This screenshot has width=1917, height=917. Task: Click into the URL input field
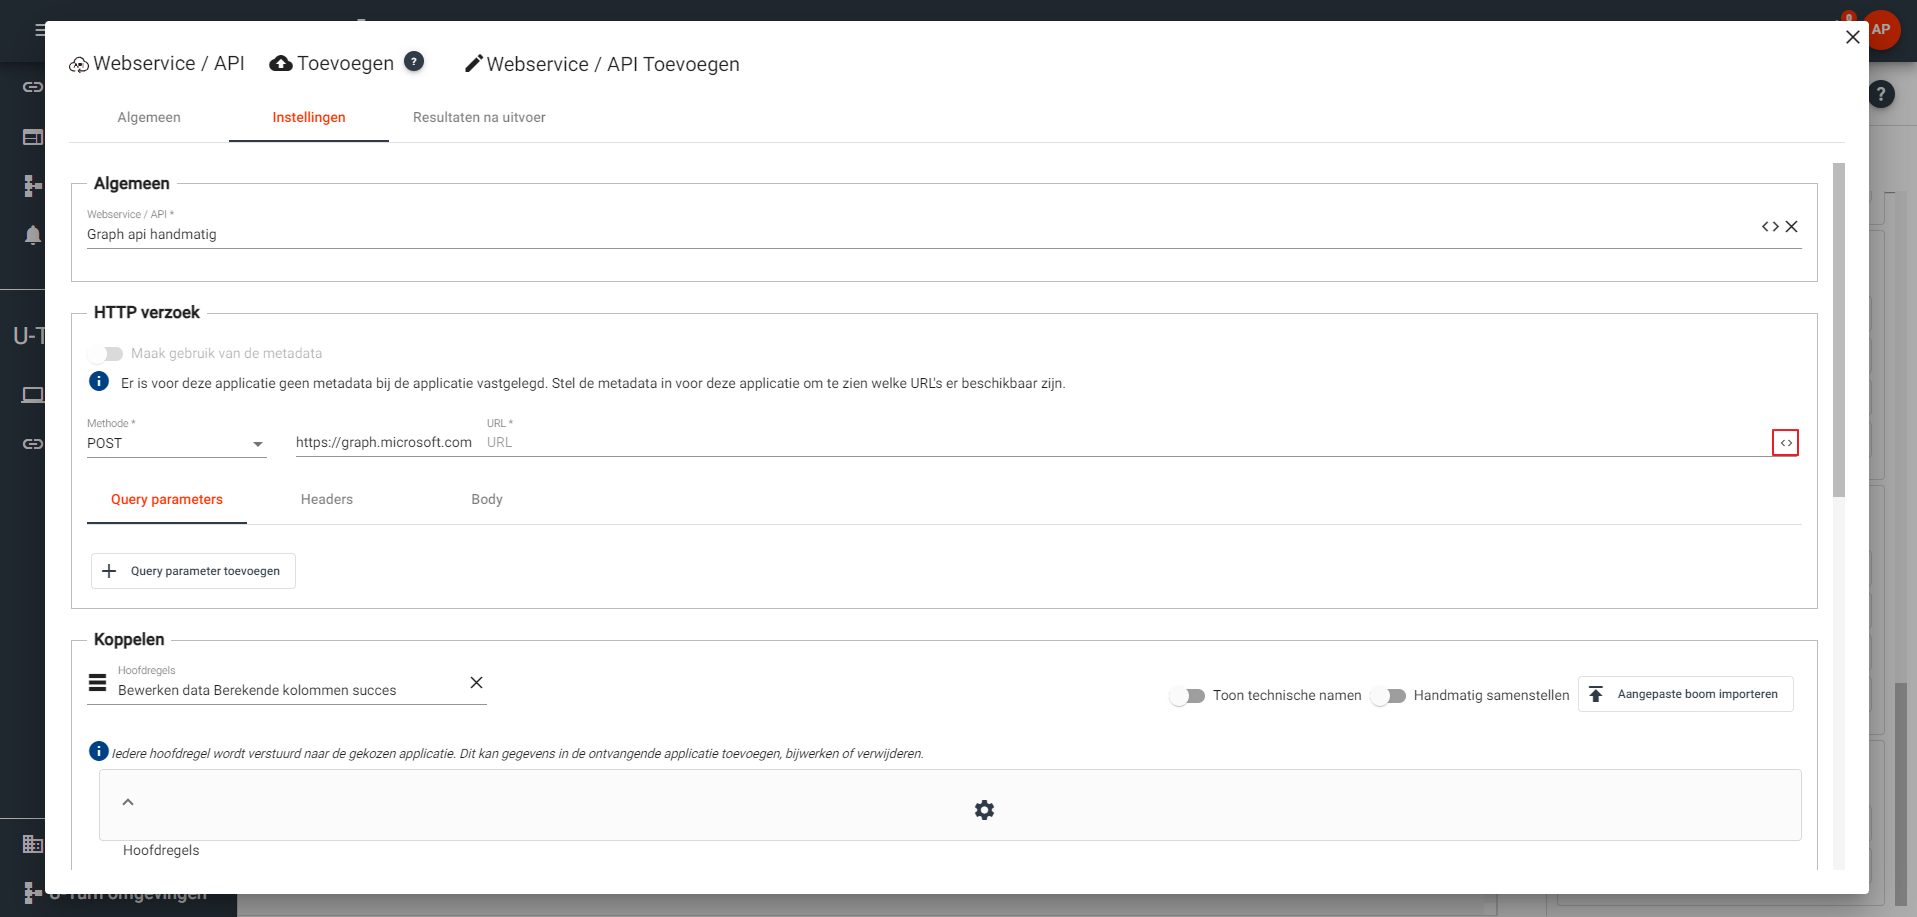coord(1120,443)
